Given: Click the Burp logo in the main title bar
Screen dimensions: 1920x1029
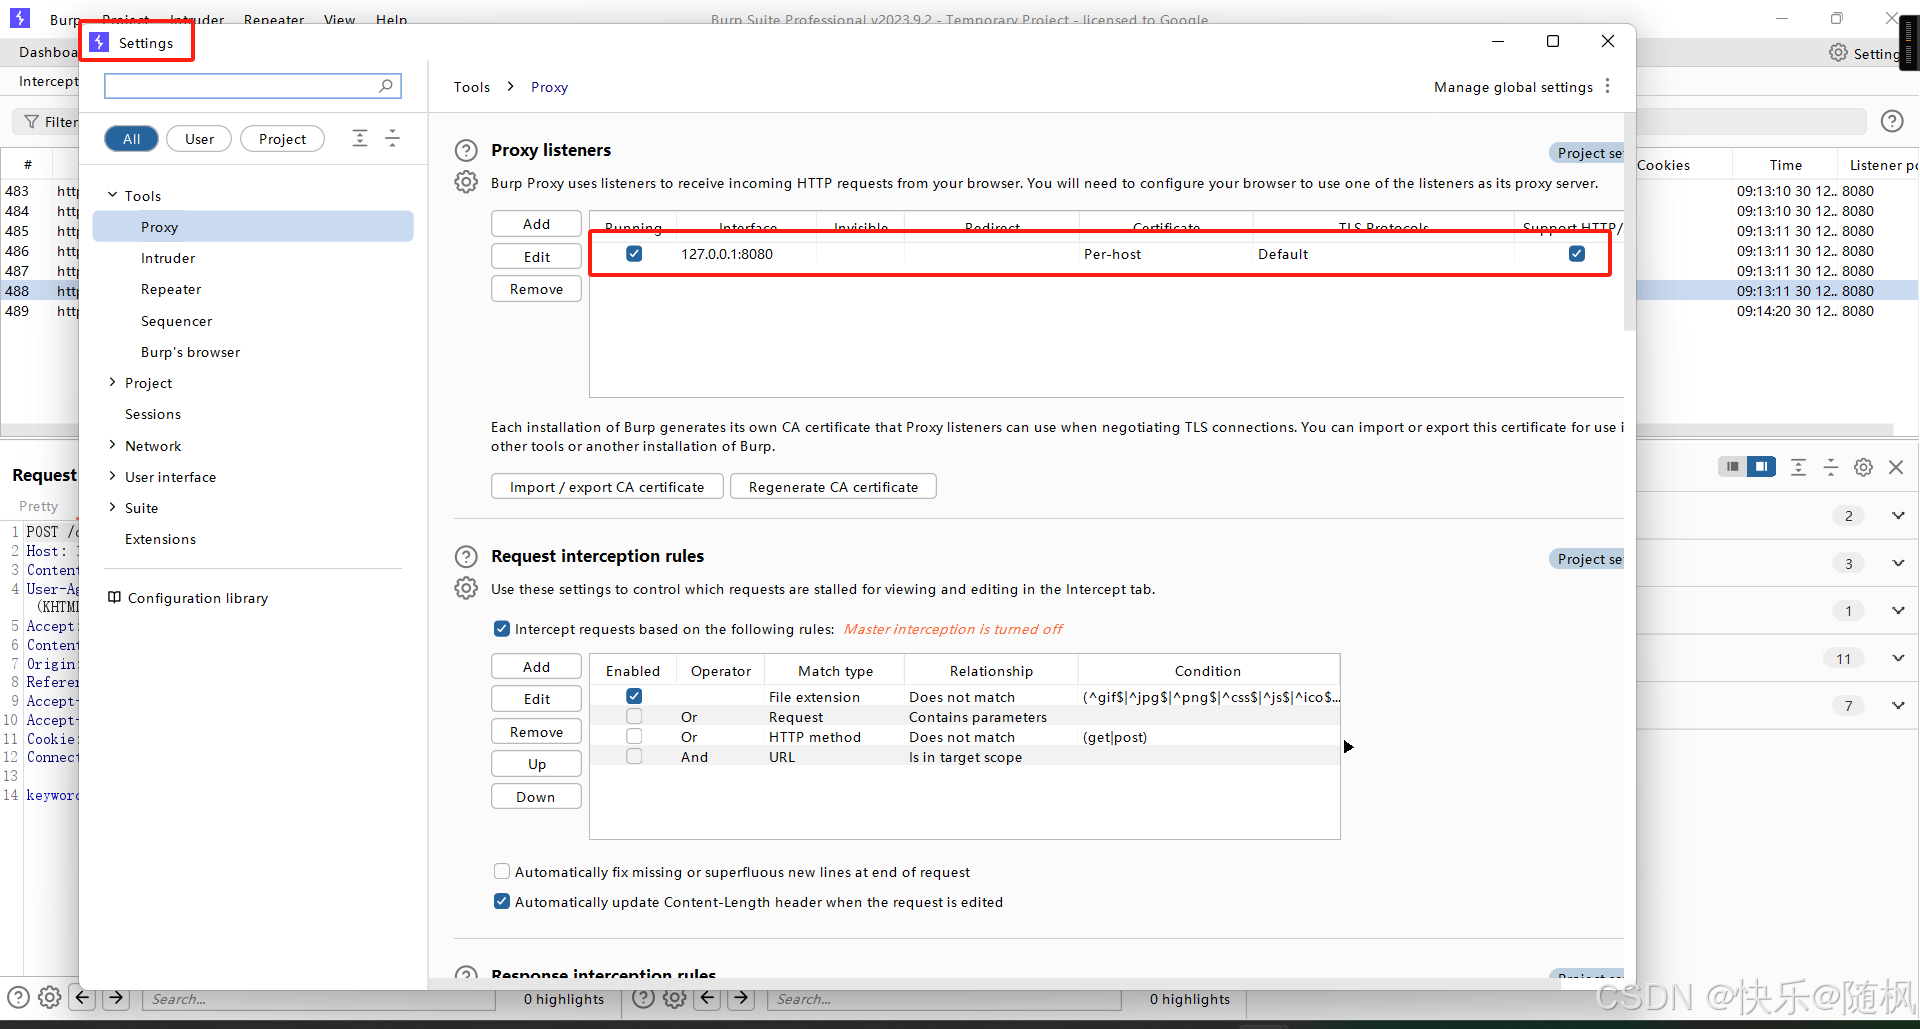Looking at the screenshot, I should tap(20, 18).
